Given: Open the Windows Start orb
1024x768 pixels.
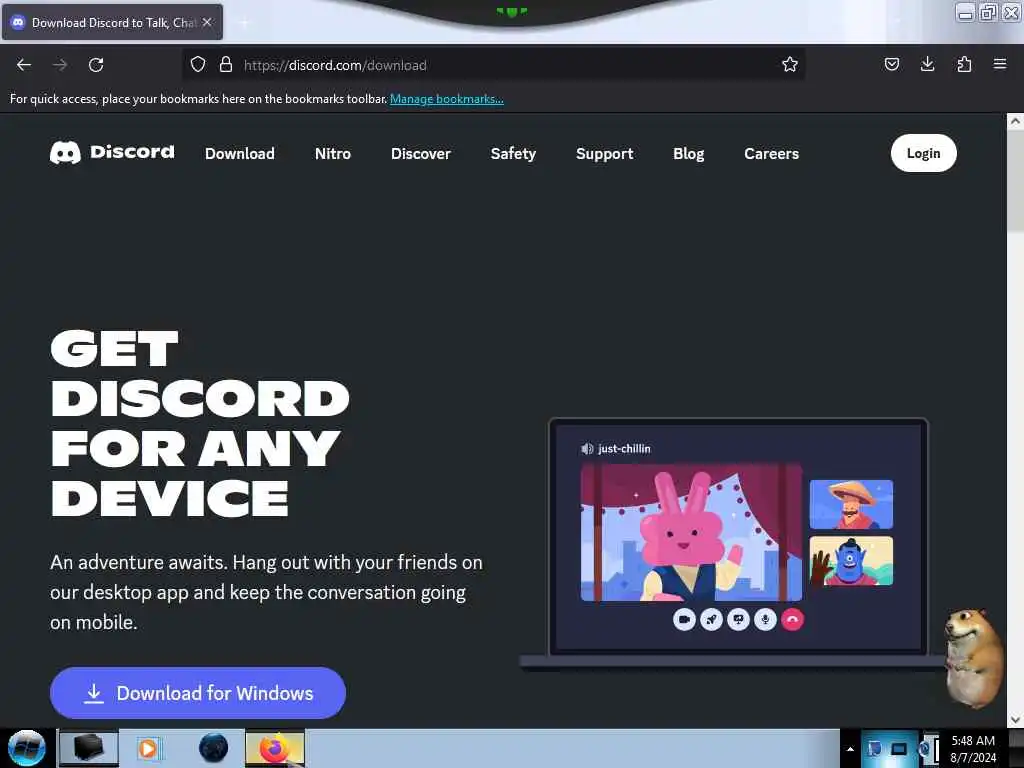Looking at the screenshot, I should click(x=27, y=748).
